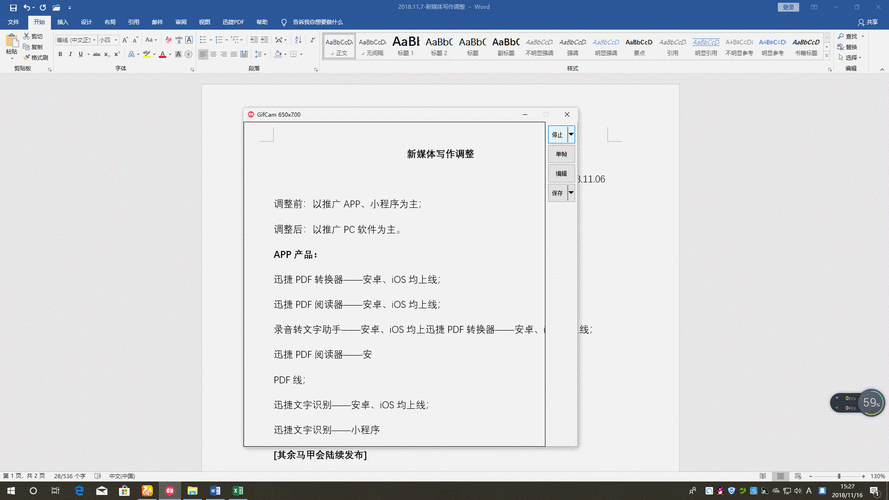The image size is (889, 500).
Task: Click the Clear Formatting eraser icon
Action: (168, 40)
